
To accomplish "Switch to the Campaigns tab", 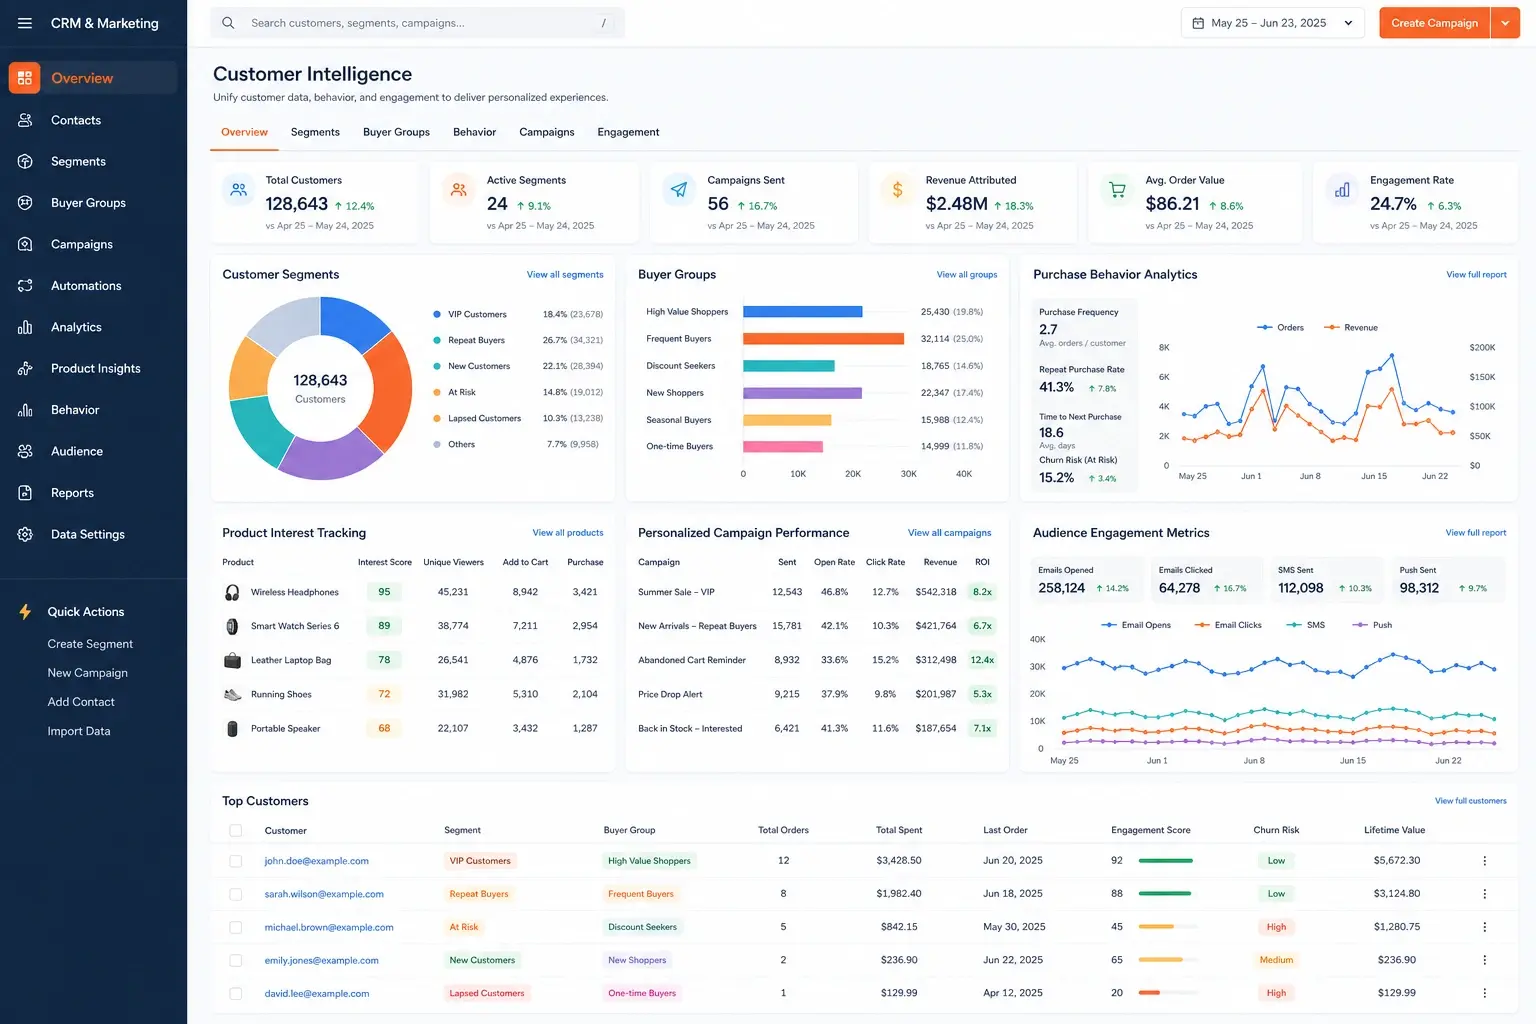I will point(547,132).
